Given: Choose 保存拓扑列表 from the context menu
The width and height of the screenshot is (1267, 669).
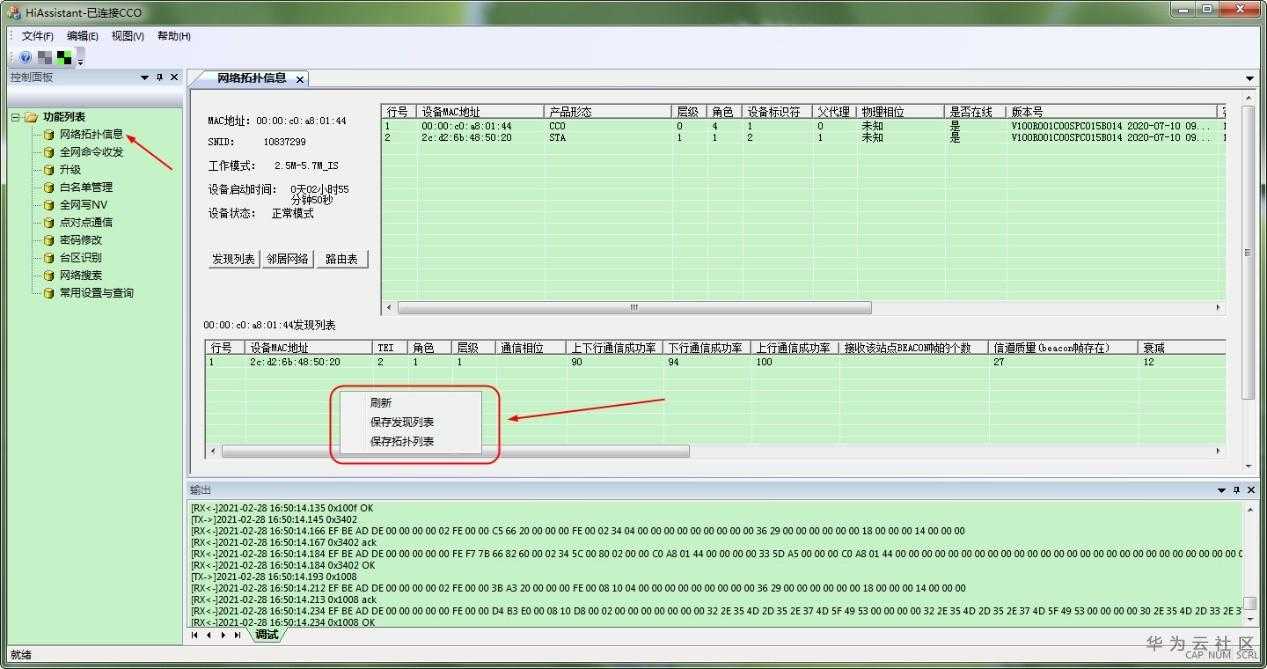Looking at the screenshot, I should [402, 441].
